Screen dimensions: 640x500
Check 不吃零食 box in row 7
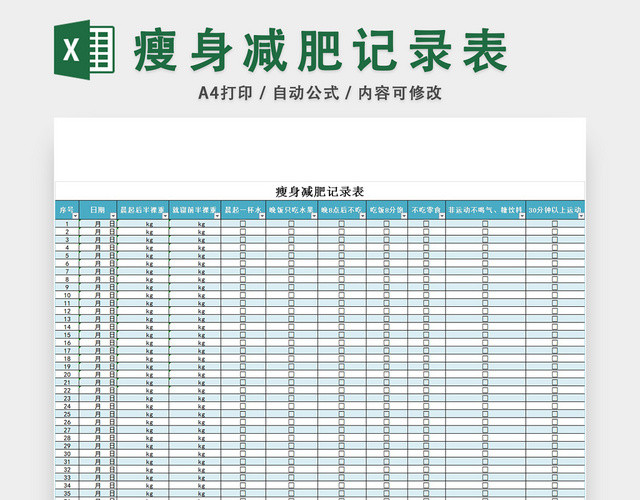[x=426, y=271]
